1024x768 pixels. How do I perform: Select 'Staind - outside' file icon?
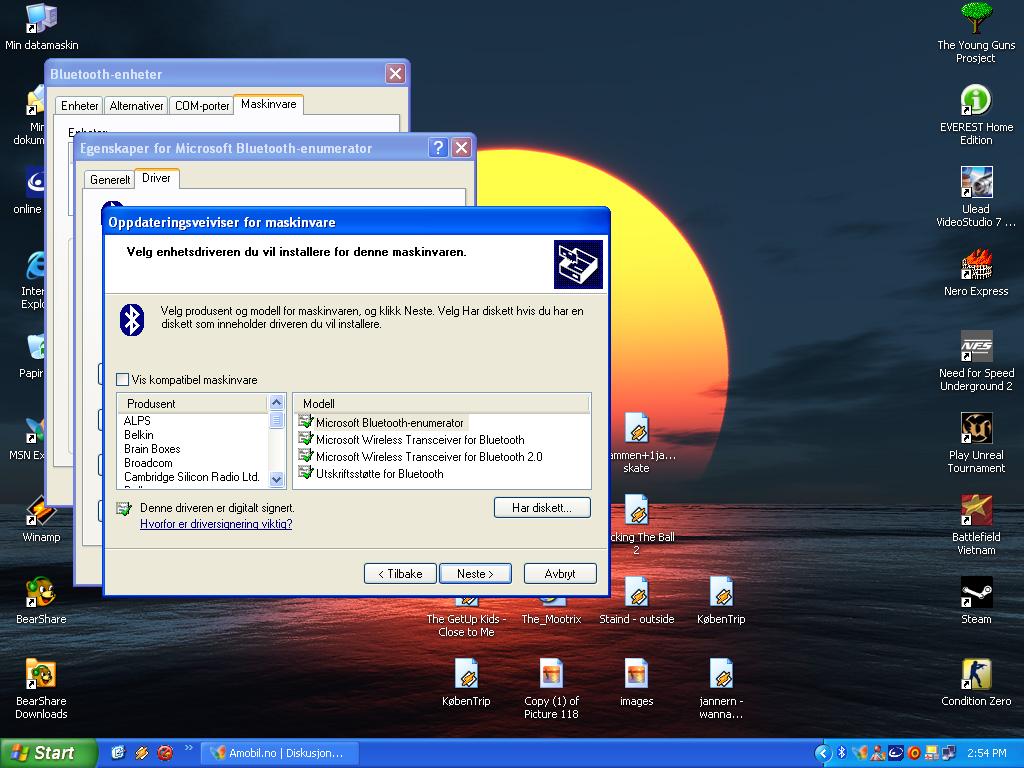click(x=637, y=600)
